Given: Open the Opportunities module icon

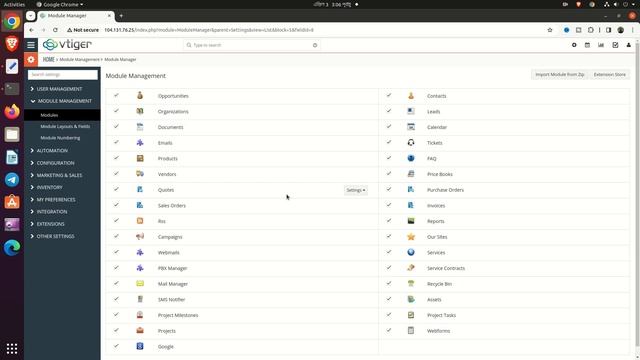Looking at the screenshot, I should point(140,96).
